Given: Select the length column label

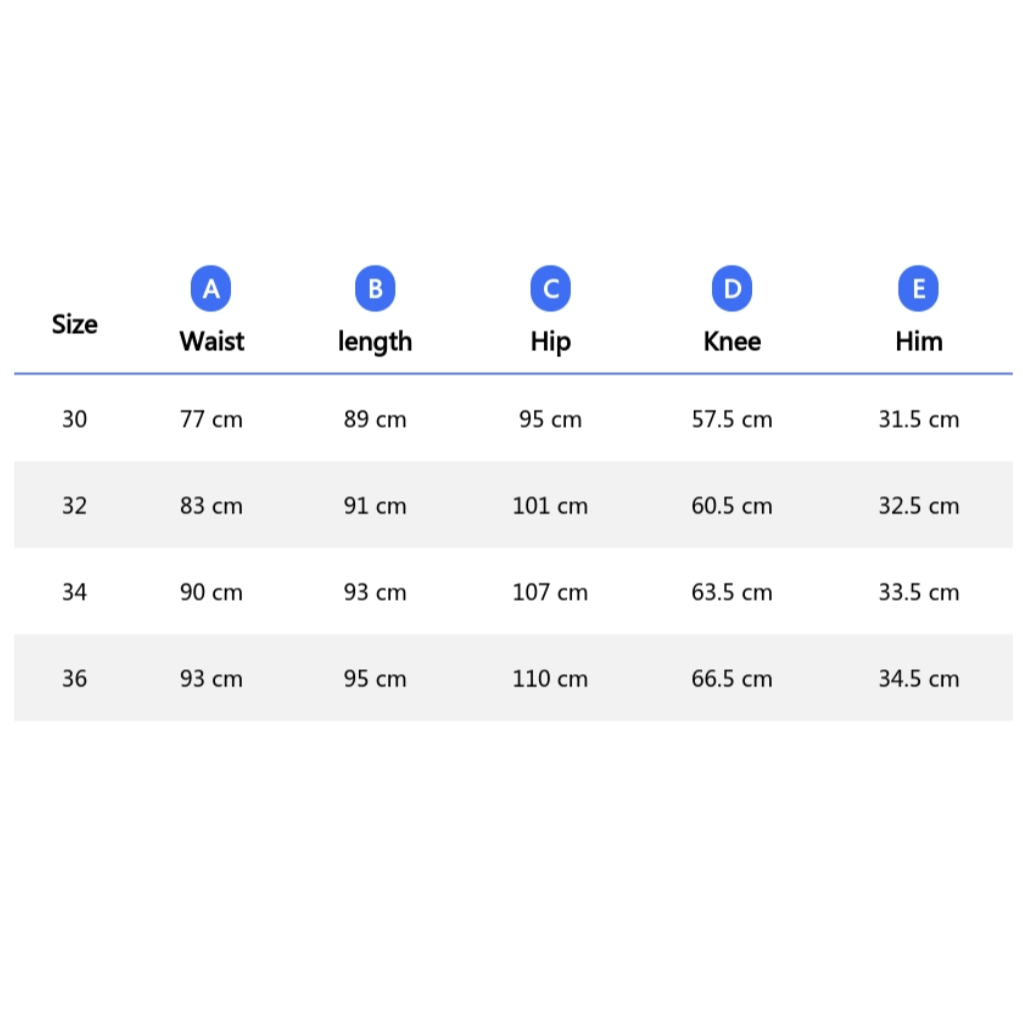Looking at the screenshot, I should coord(375,342).
